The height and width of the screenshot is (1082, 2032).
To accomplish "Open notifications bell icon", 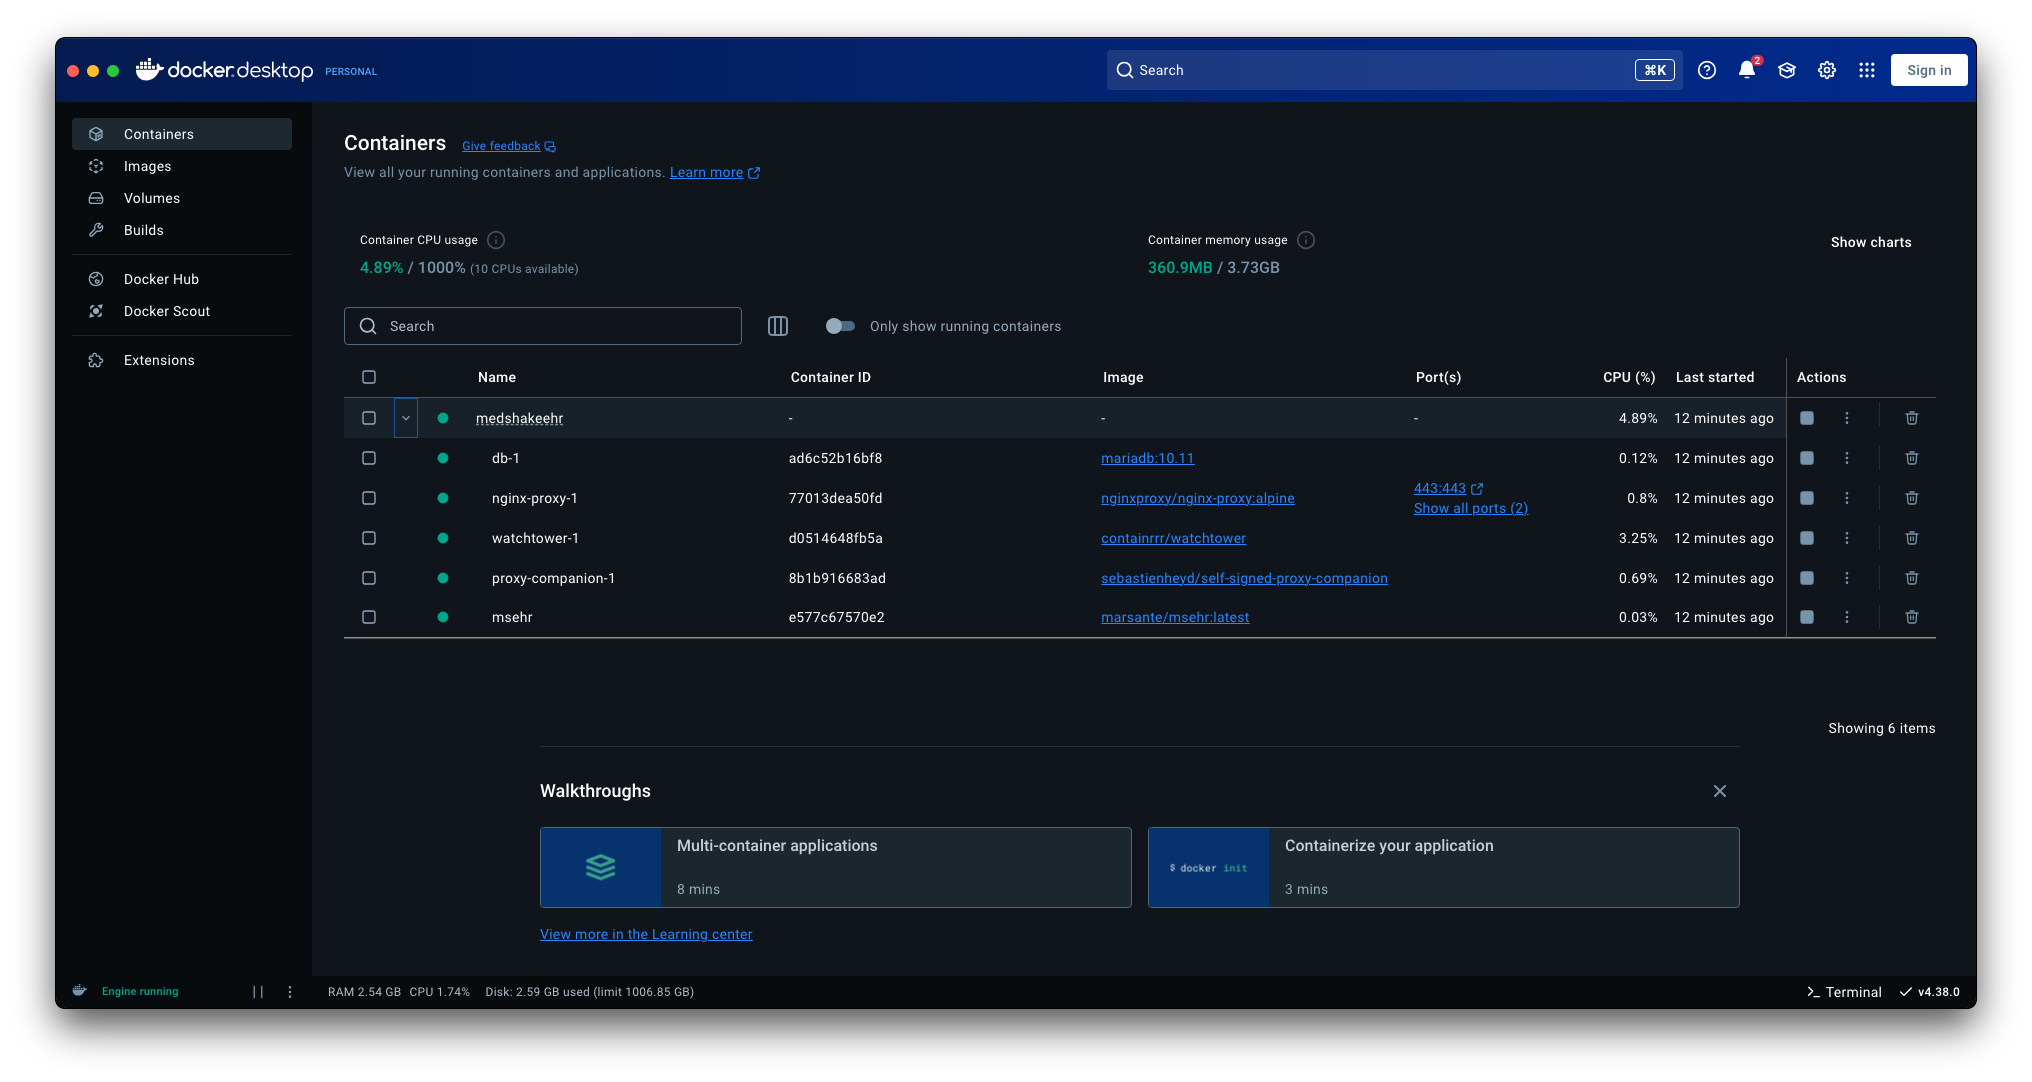I will [x=1747, y=70].
